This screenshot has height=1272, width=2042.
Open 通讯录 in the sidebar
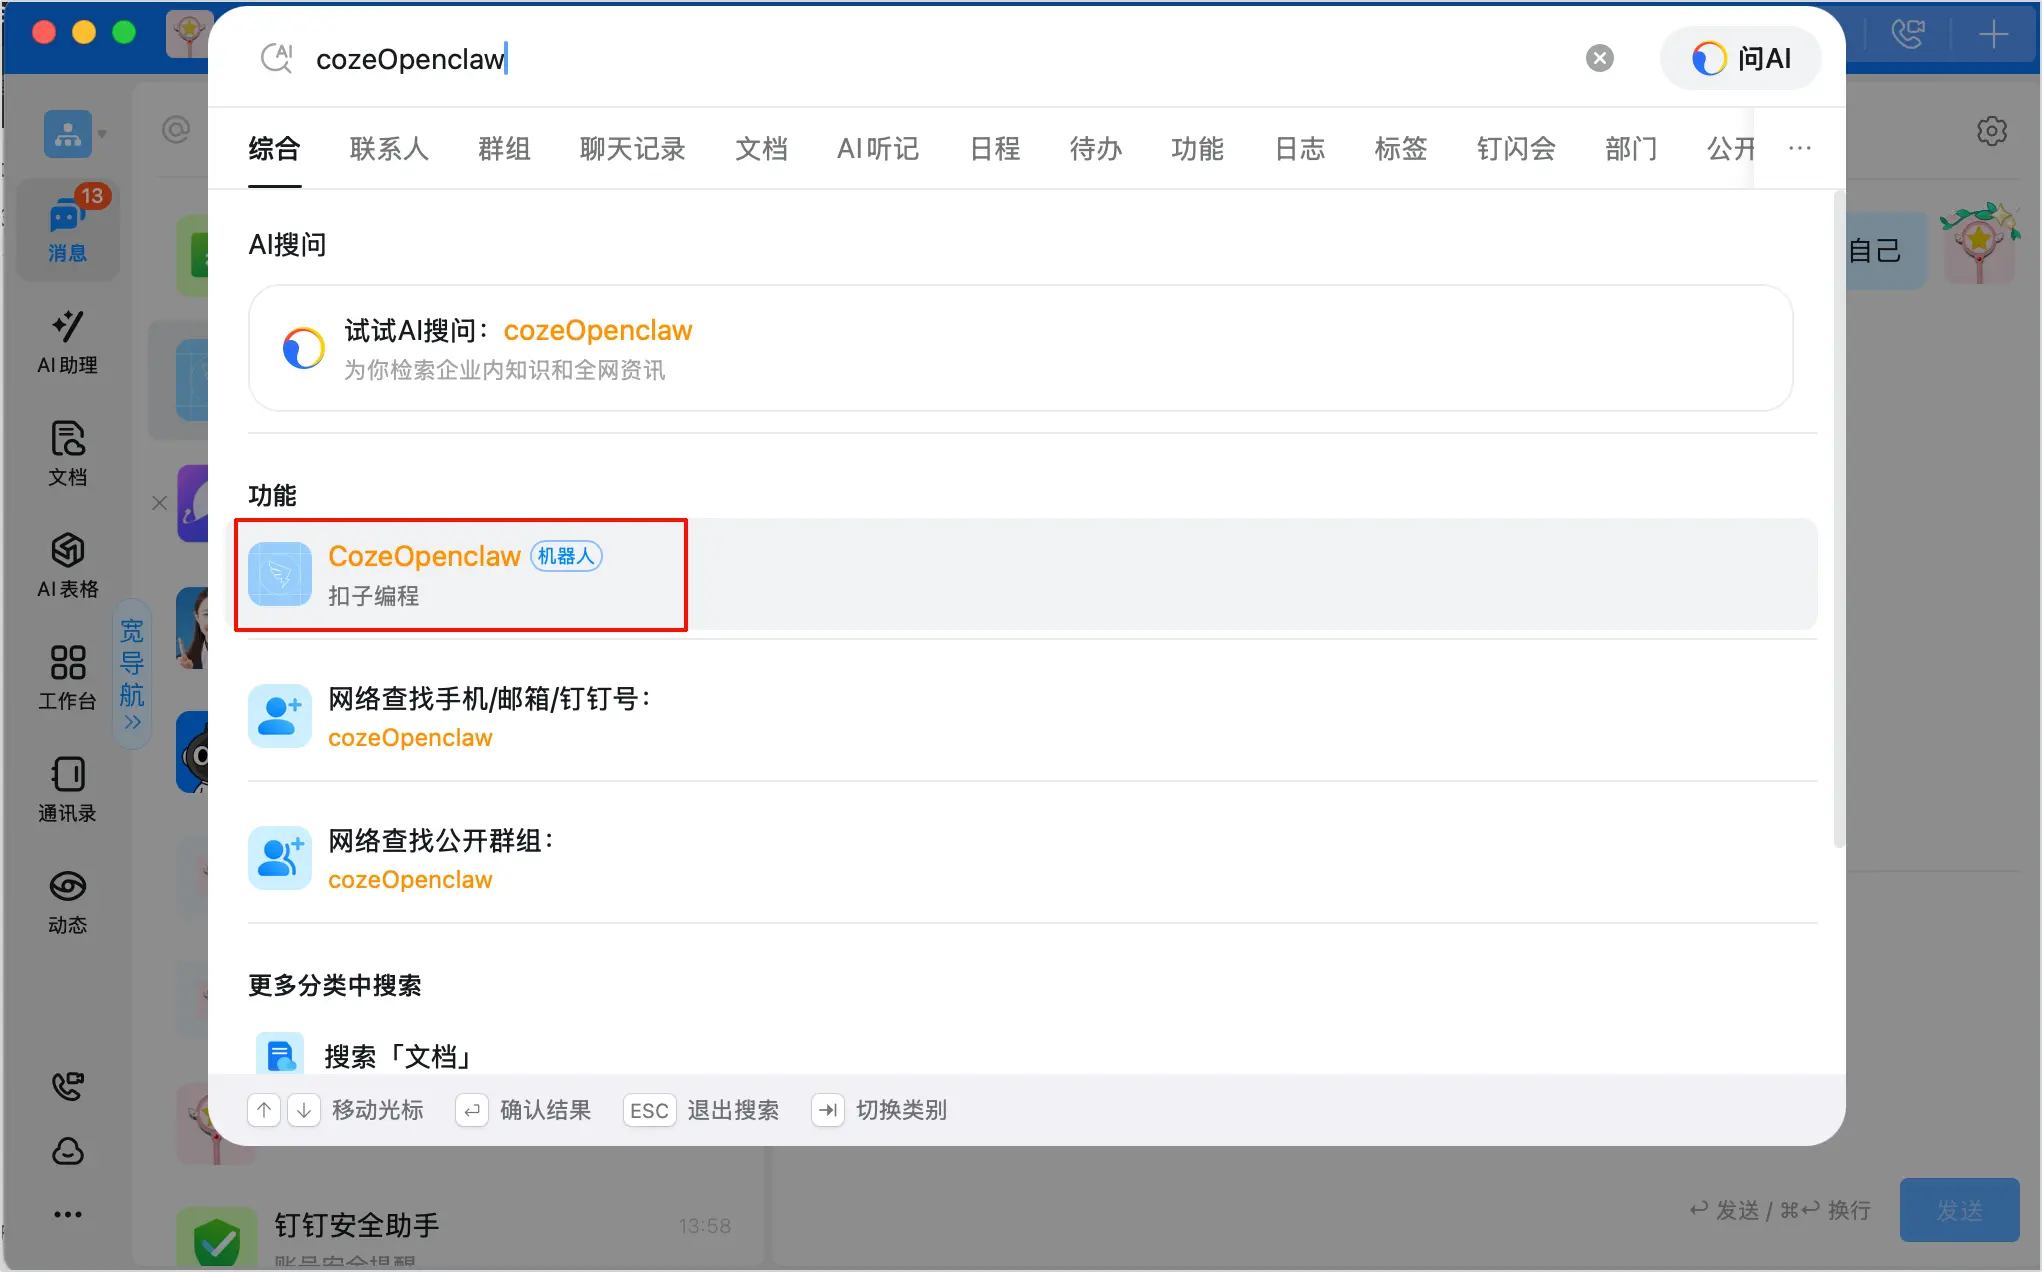pyautogui.click(x=68, y=790)
